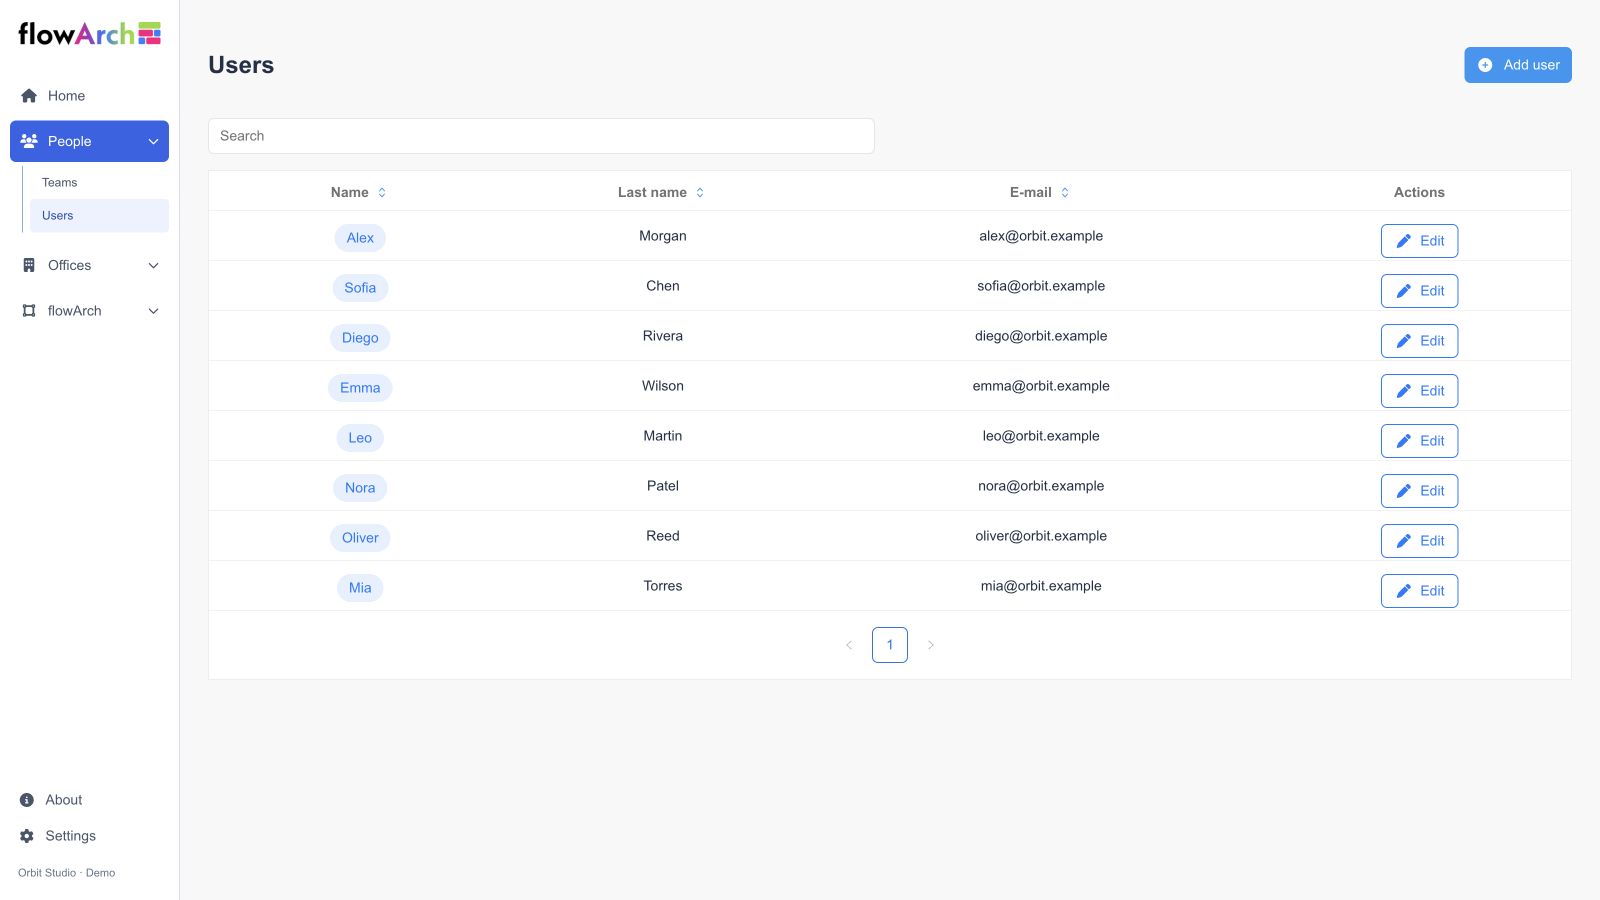Click pencil icon in Diego's row
The image size is (1600, 900).
[1404, 341]
